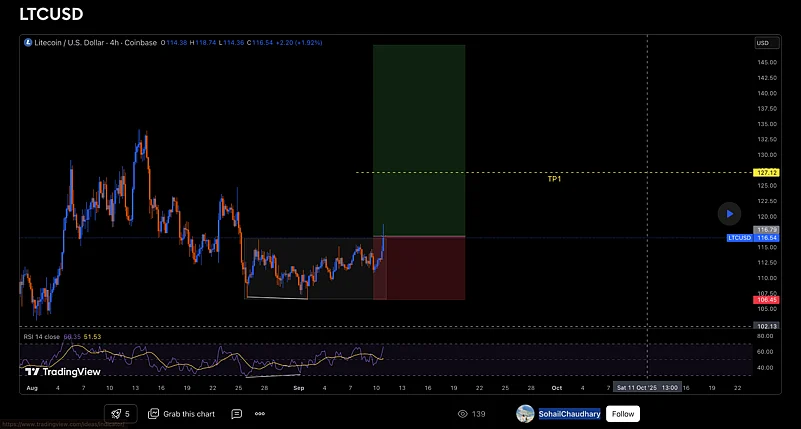Click the LTCUSD 116.54 current price tag
Image resolution: width=801 pixels, height=429 pixels.
coord(753,238)
